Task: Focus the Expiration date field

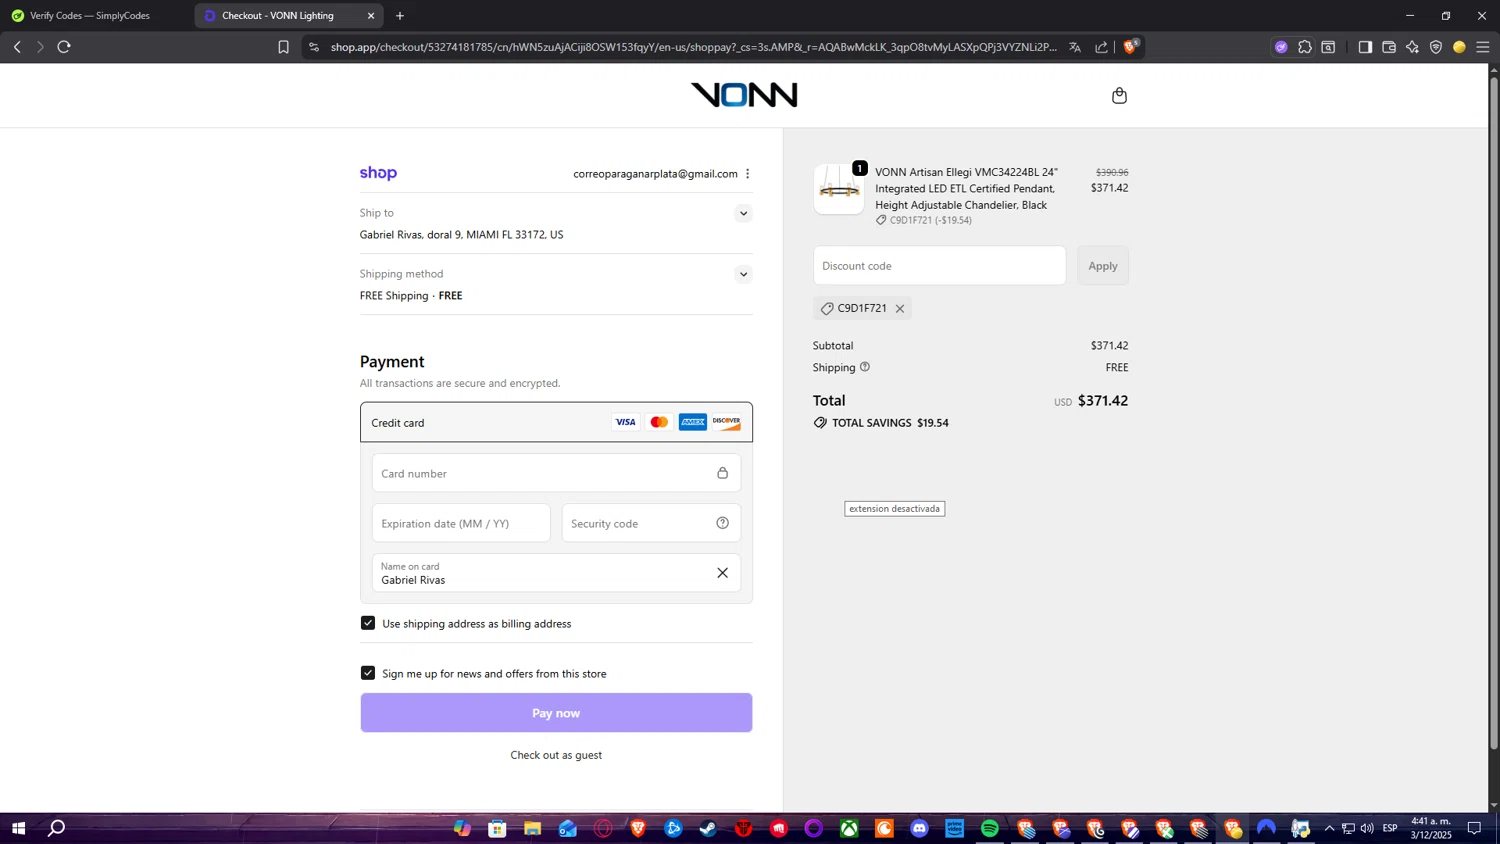Action: 461,523
